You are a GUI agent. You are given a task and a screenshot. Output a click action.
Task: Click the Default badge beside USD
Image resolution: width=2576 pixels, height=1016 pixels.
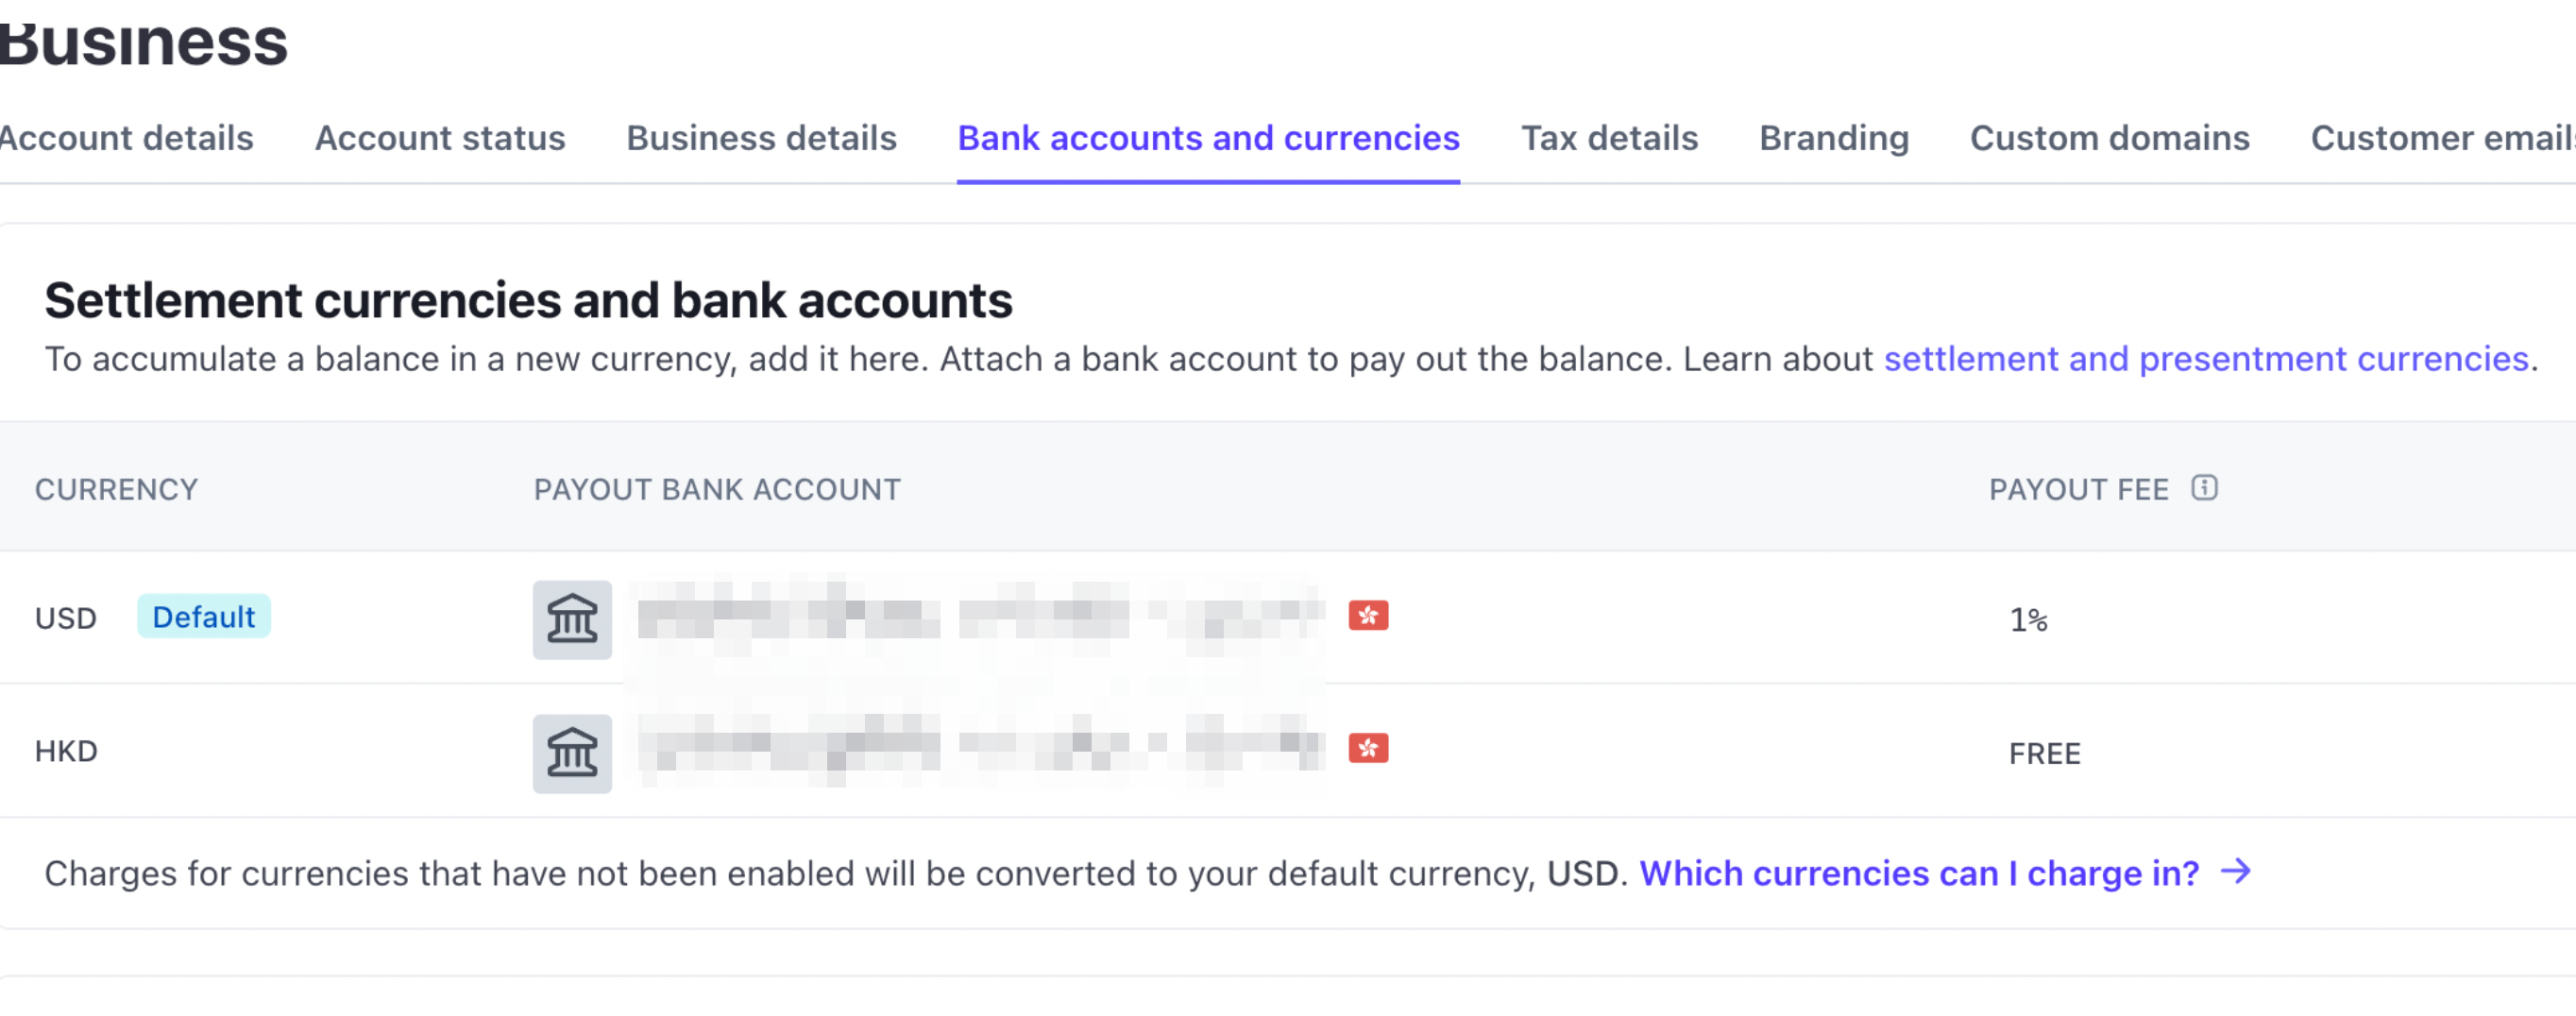(203, 617)
